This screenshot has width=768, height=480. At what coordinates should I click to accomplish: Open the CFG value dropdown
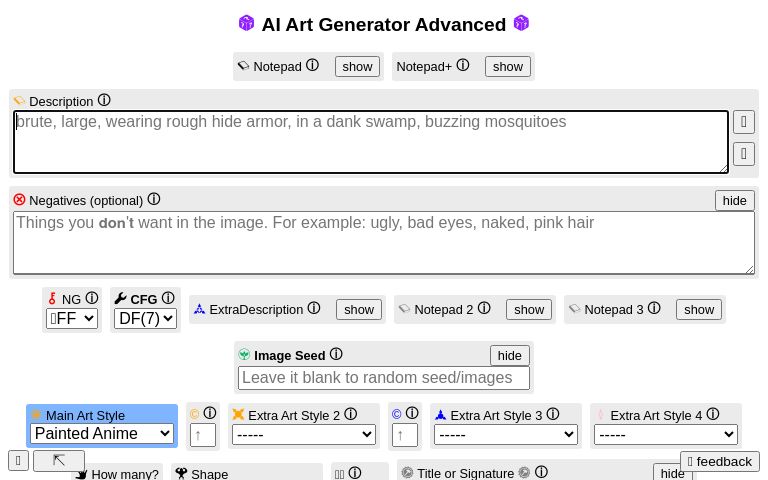click(145, 319)
